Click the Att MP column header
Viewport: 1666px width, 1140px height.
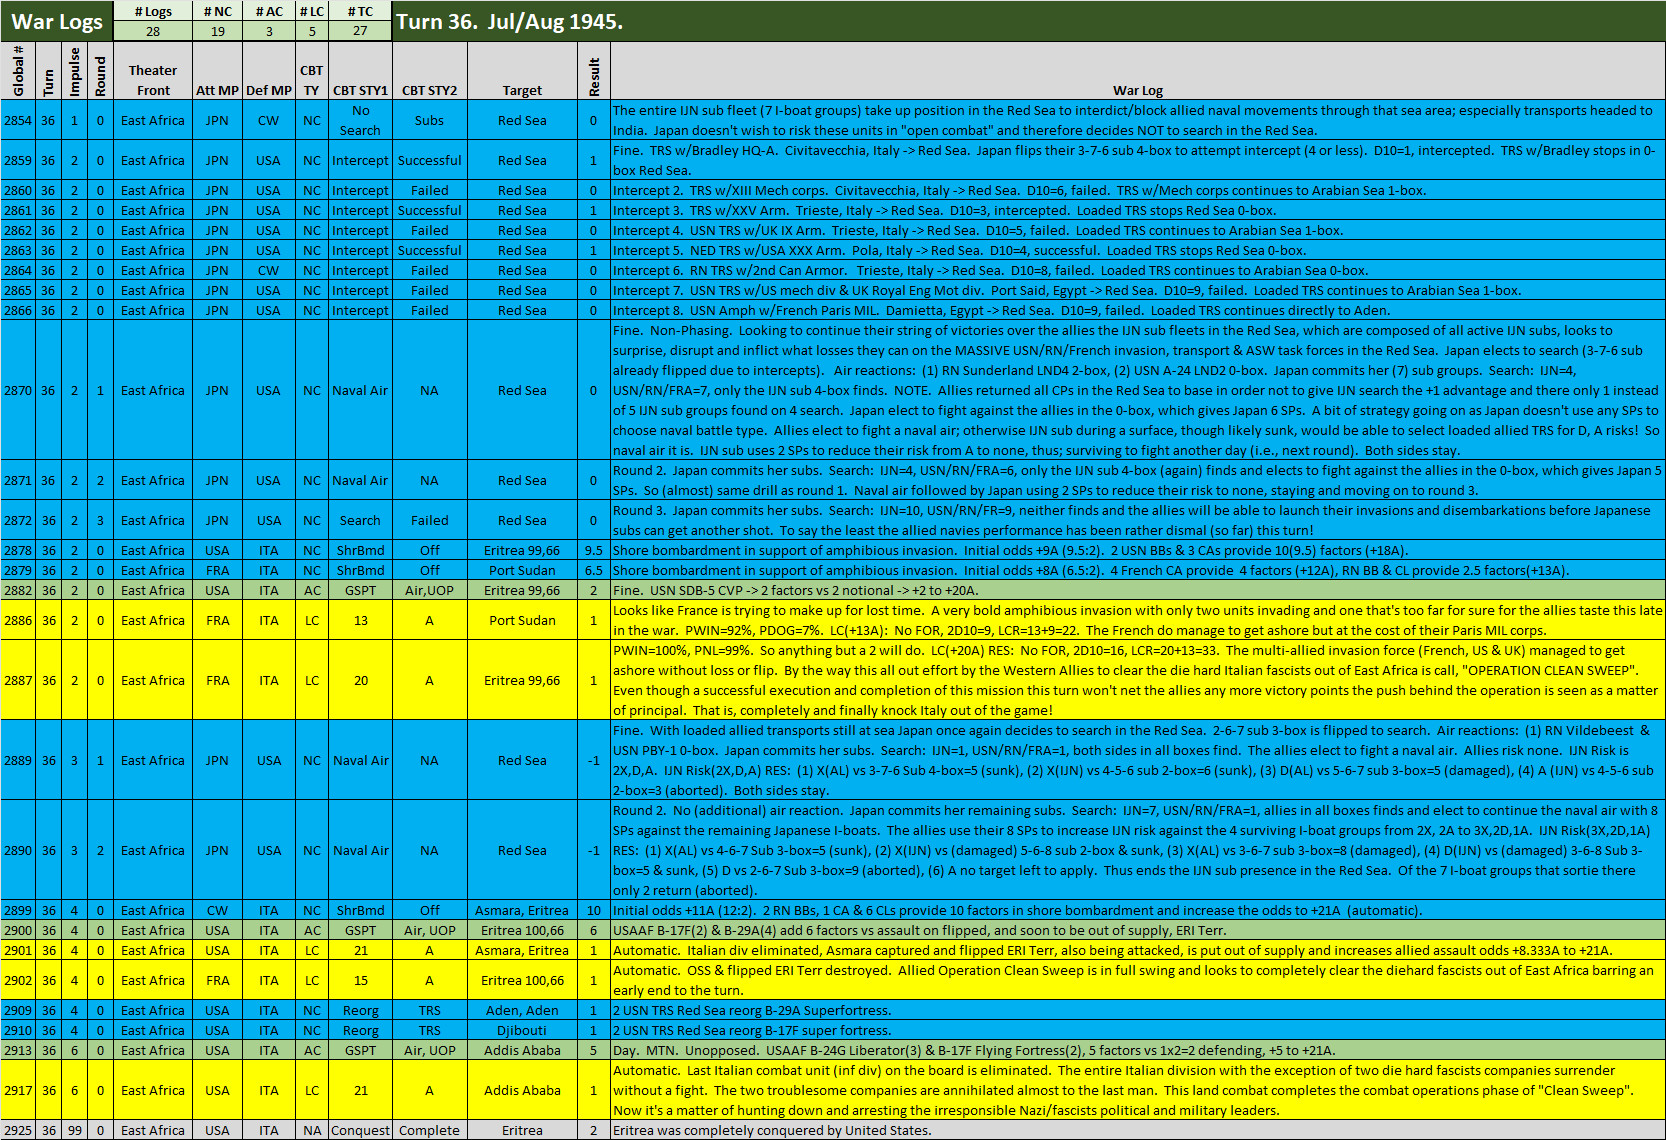coord(217,90)
